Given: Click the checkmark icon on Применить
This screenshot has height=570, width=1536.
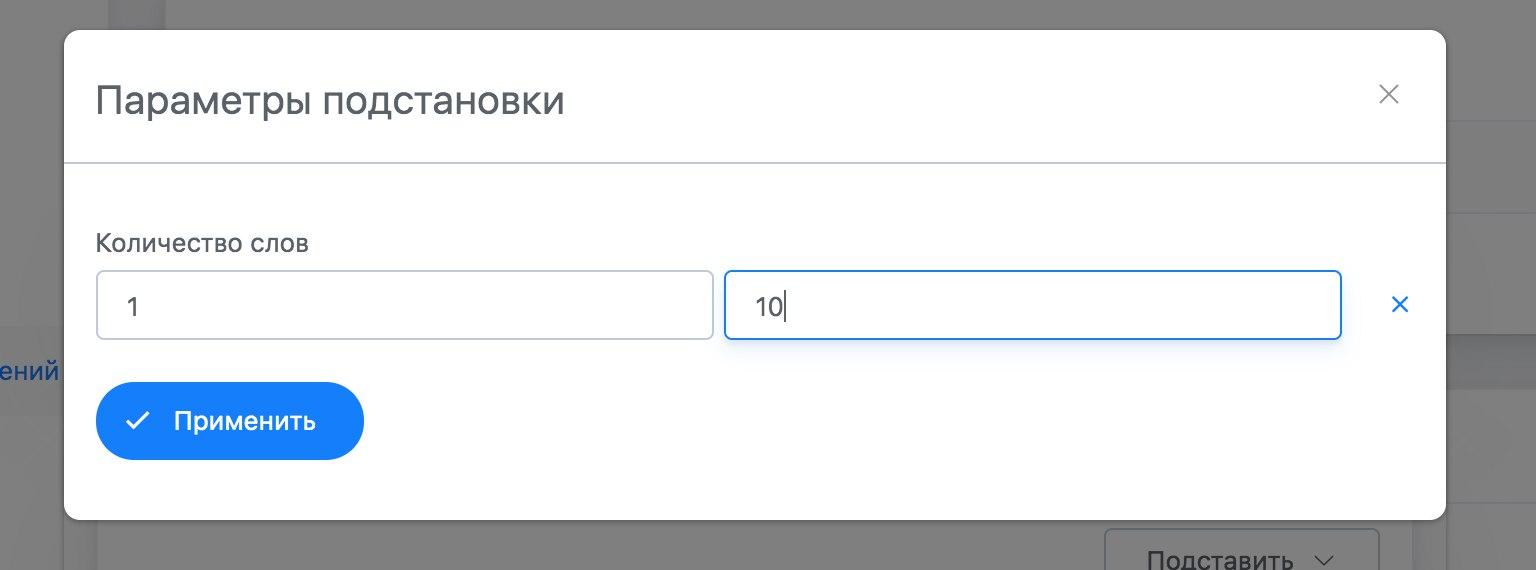Looking at the screenshot, I should (x=138, y=421).
